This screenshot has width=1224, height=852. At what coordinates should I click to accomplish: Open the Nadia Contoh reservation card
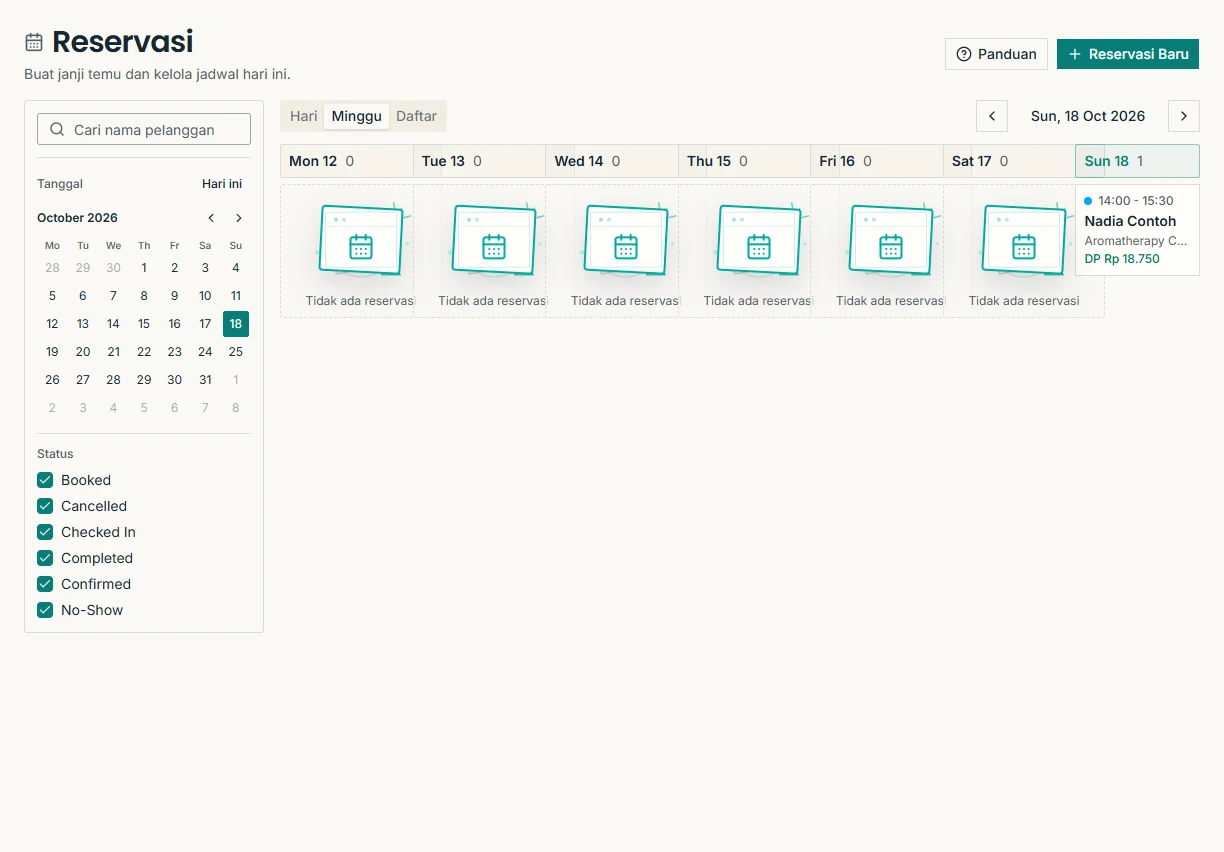[x=1137, y=230]
